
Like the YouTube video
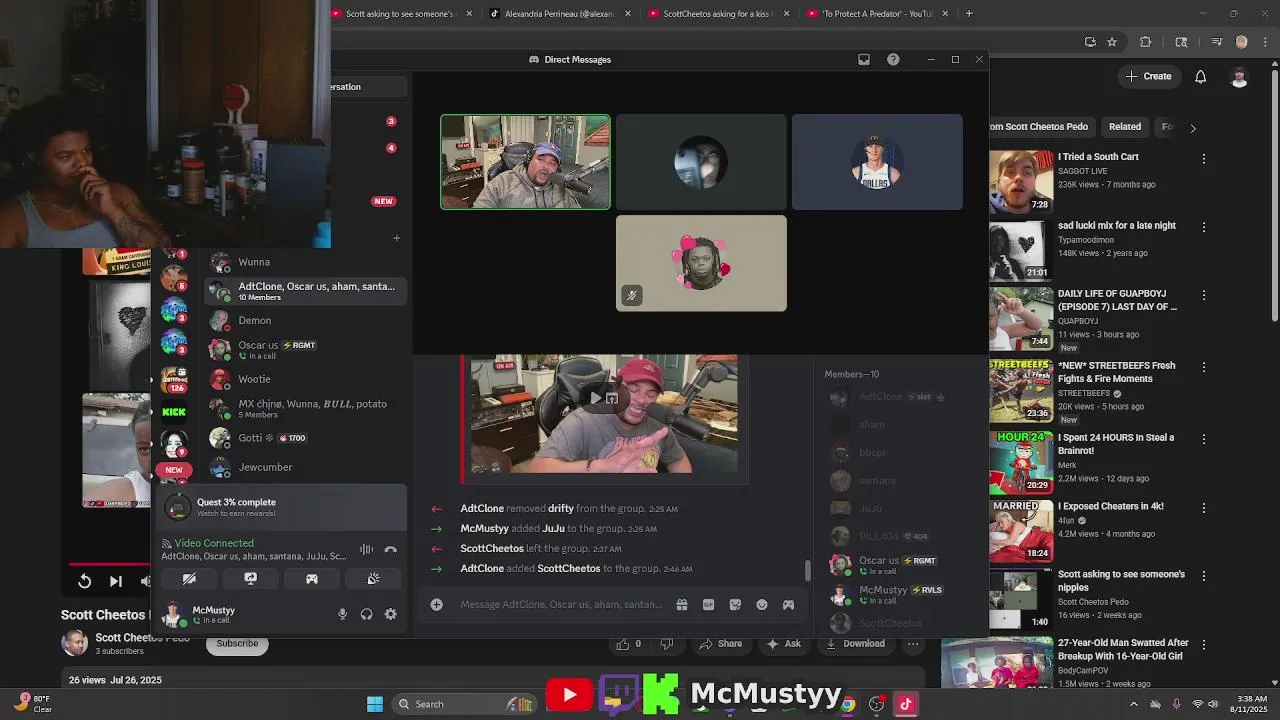click(x=629, y=644)
